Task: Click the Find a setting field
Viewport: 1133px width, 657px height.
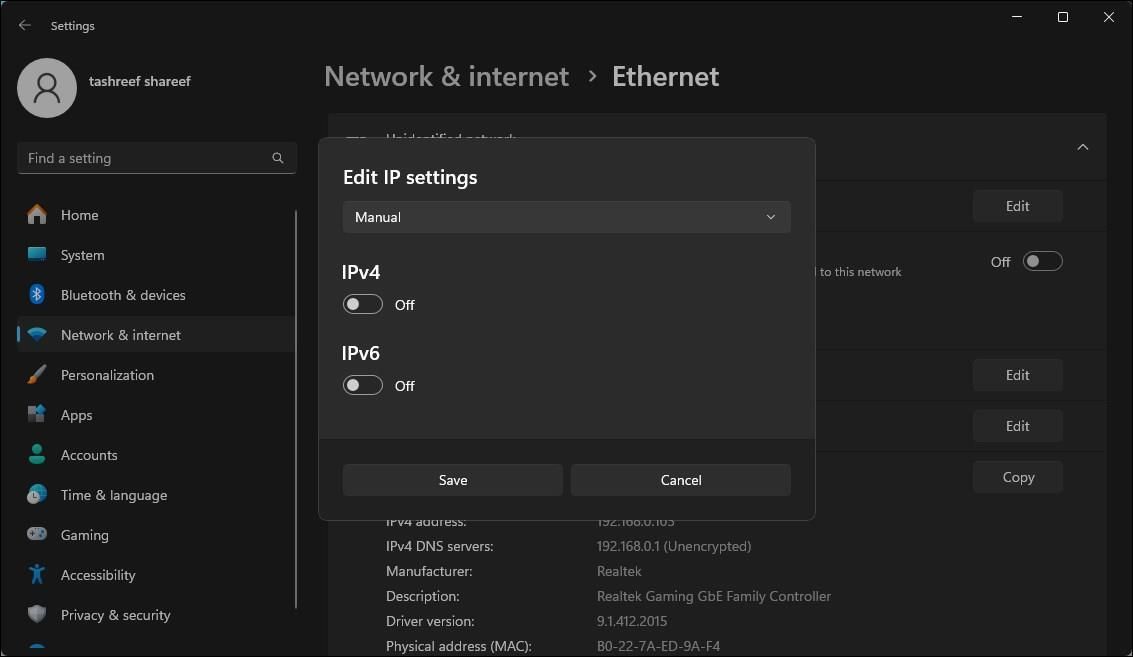Action: pos(145,158)
